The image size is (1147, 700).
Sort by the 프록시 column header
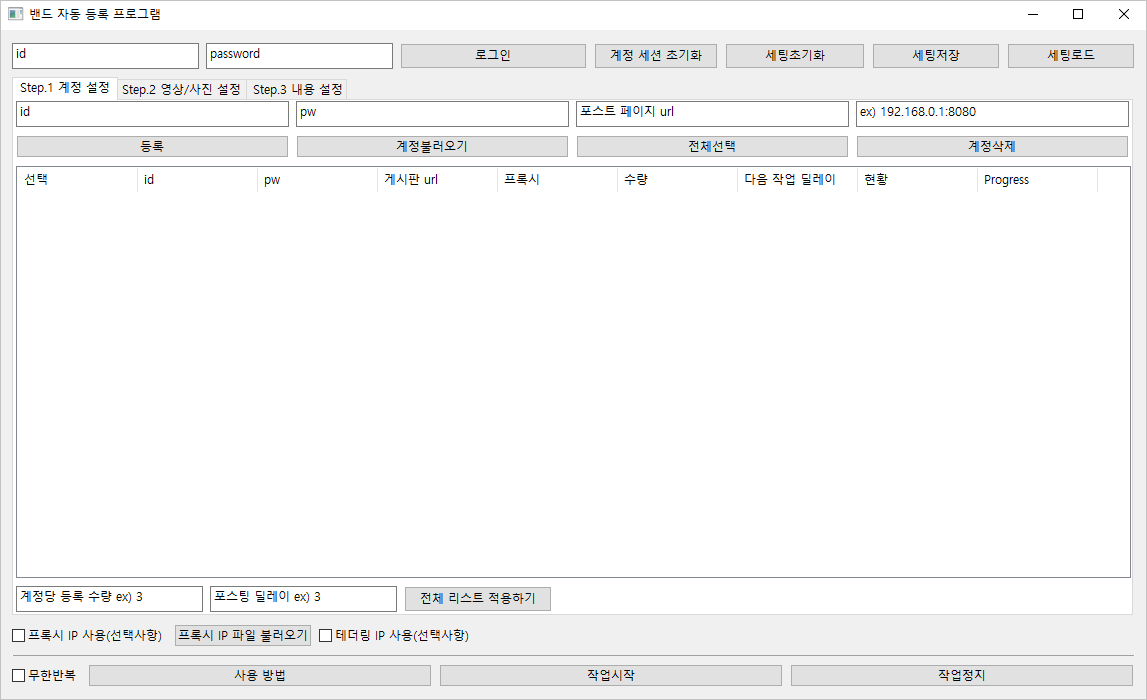pos(556,180)
